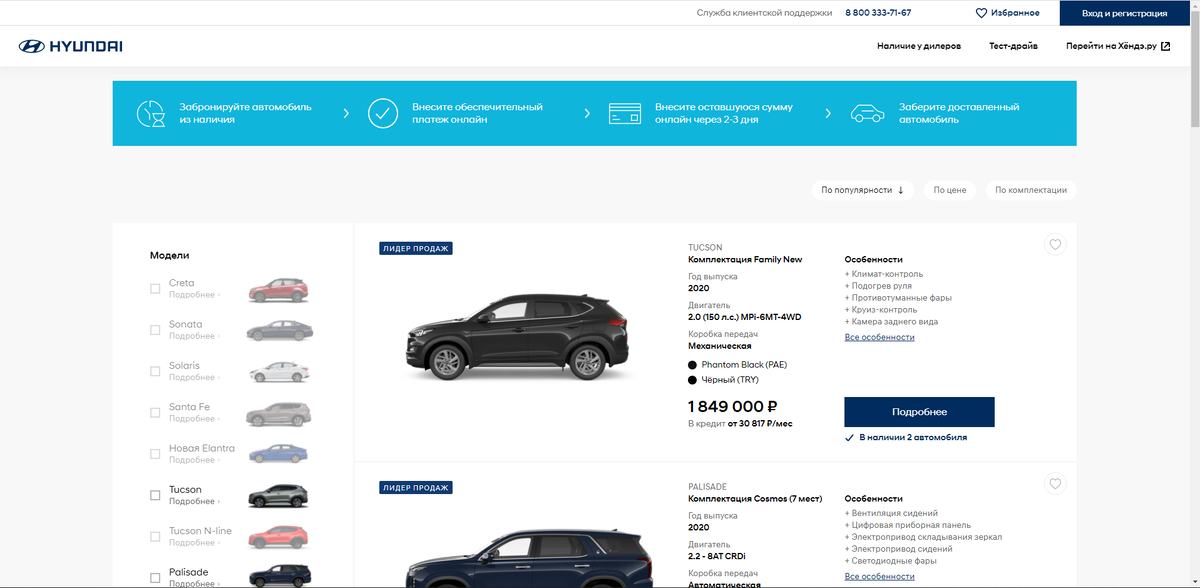1200x588 pixels.
Task: Go to Перейти на Хёндэ.ру
Action: coord(1118,46)
